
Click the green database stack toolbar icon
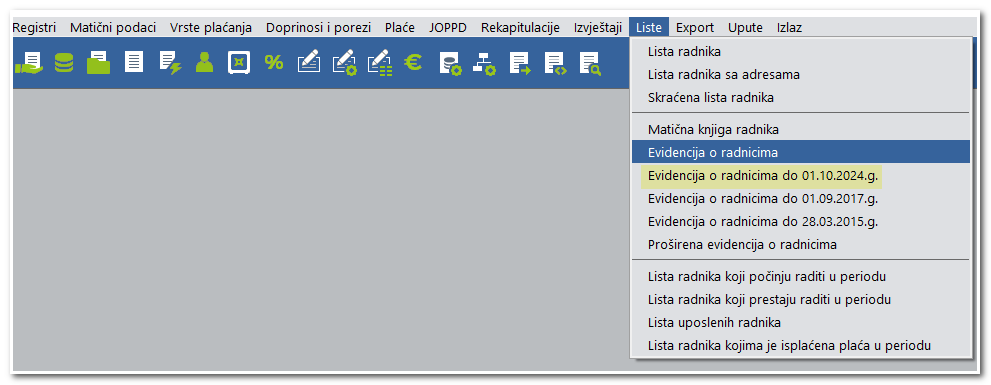[x=64, y=63]
